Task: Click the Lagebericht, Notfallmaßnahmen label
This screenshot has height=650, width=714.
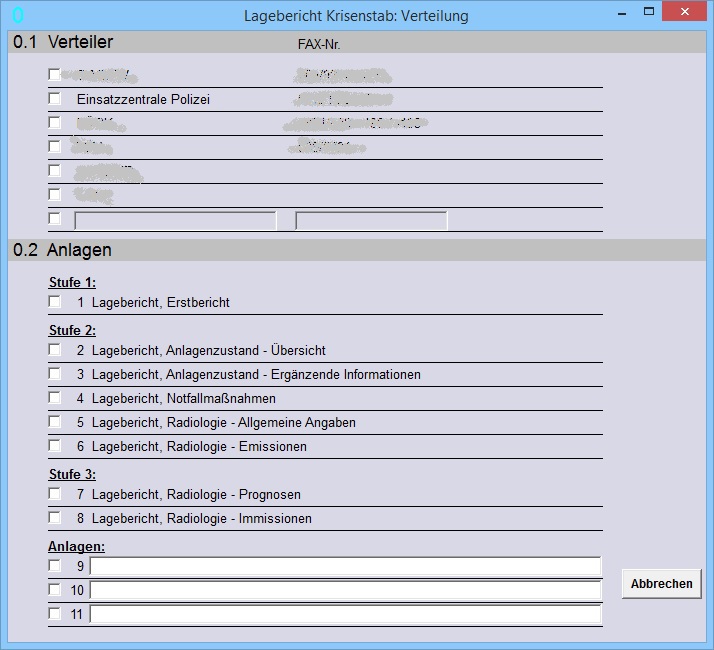Action: click(x=184, y=399)
